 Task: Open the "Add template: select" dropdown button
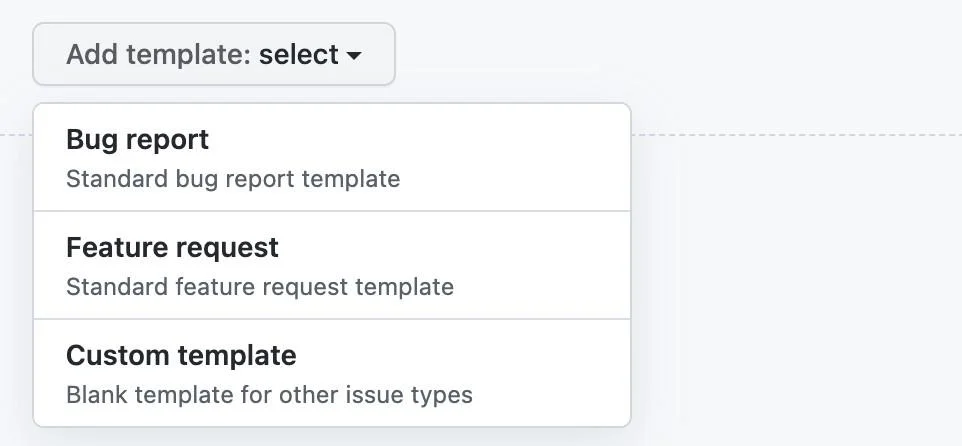tap(214, 54)
